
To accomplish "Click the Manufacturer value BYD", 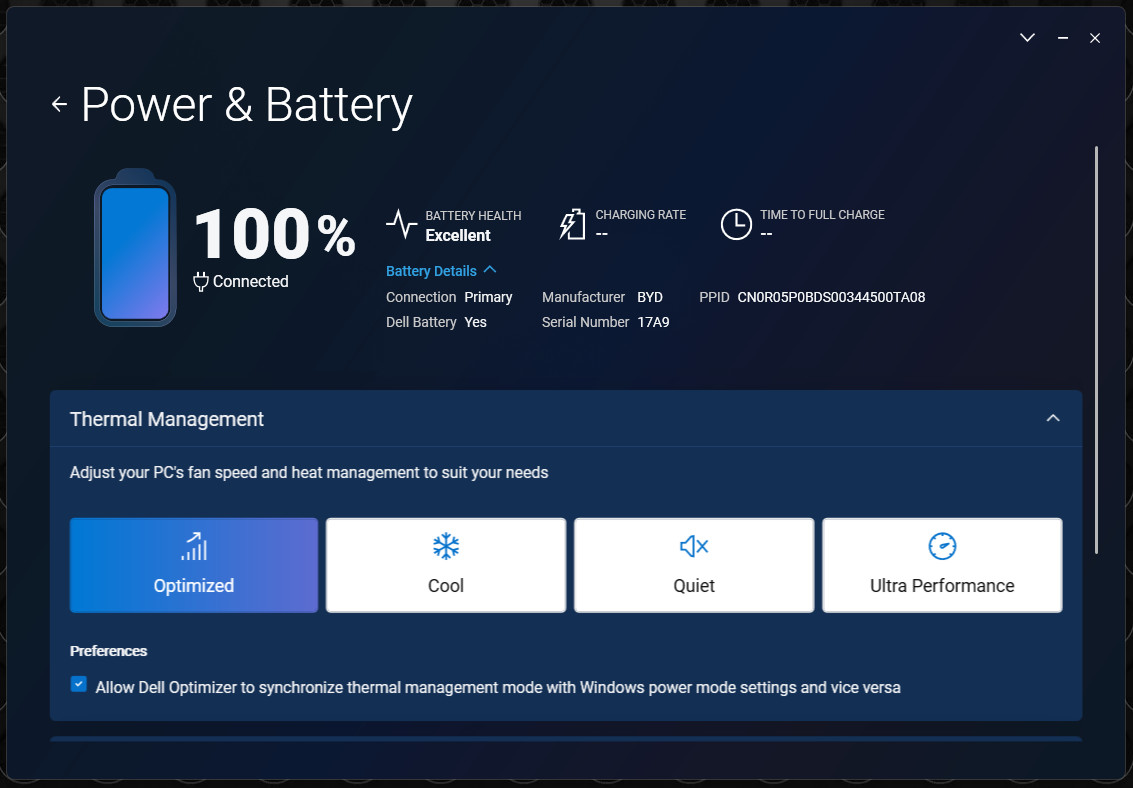I will (650, 298).
